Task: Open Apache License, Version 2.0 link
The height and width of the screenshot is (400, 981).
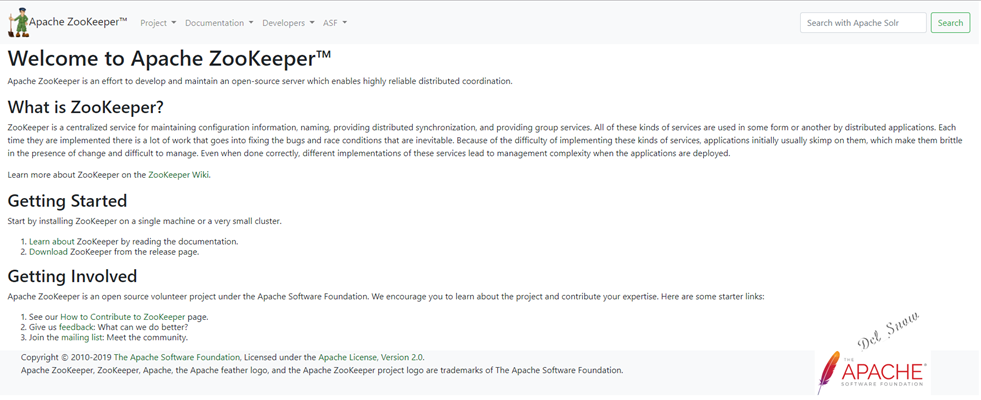Action: coord(371,357)
